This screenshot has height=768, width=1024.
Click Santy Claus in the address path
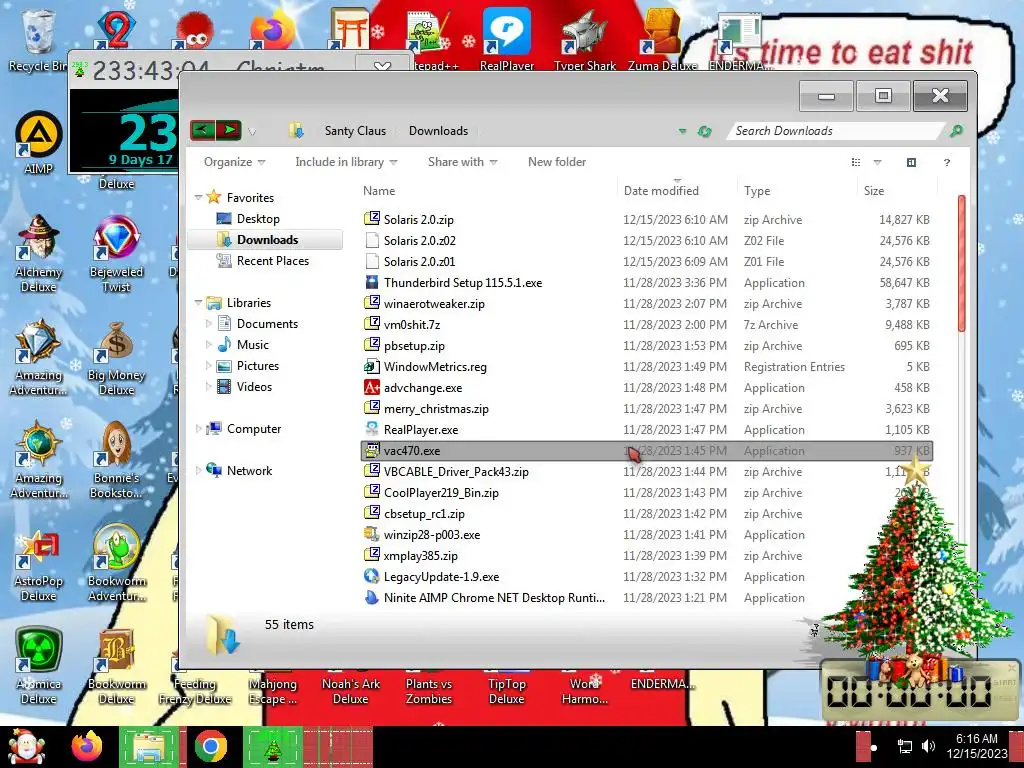coord(355,131)
